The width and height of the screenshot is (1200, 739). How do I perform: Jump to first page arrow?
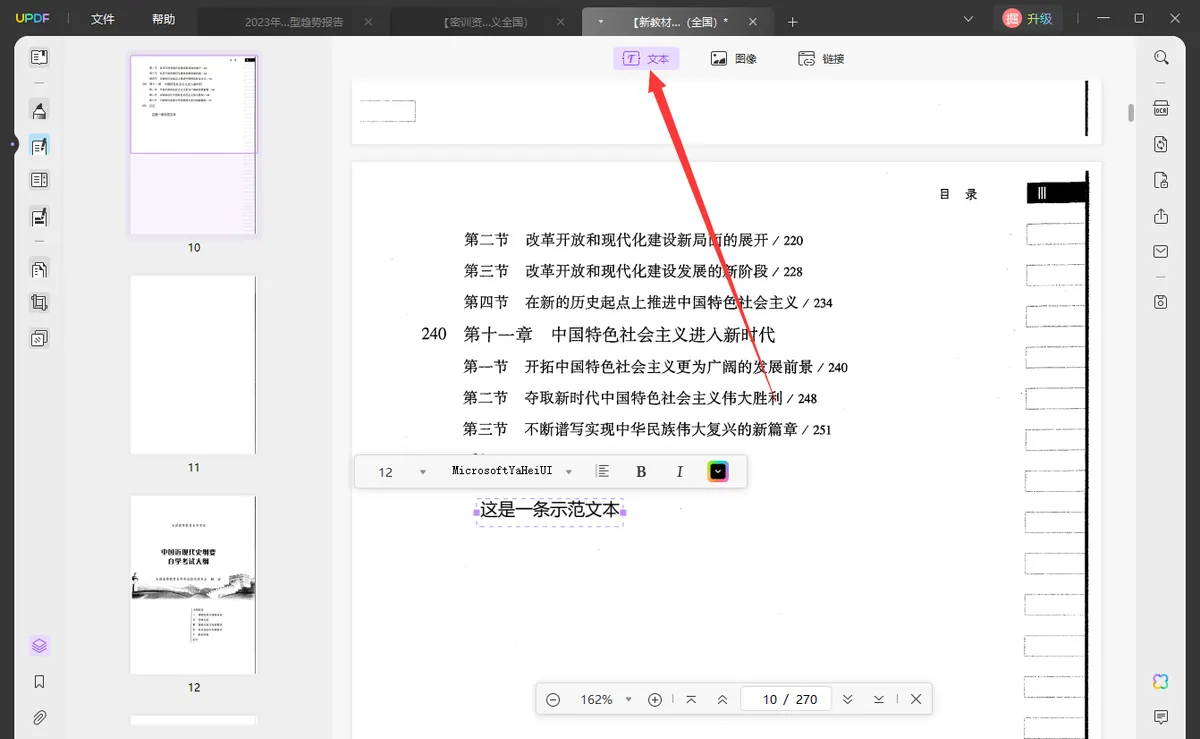point(691,700)
